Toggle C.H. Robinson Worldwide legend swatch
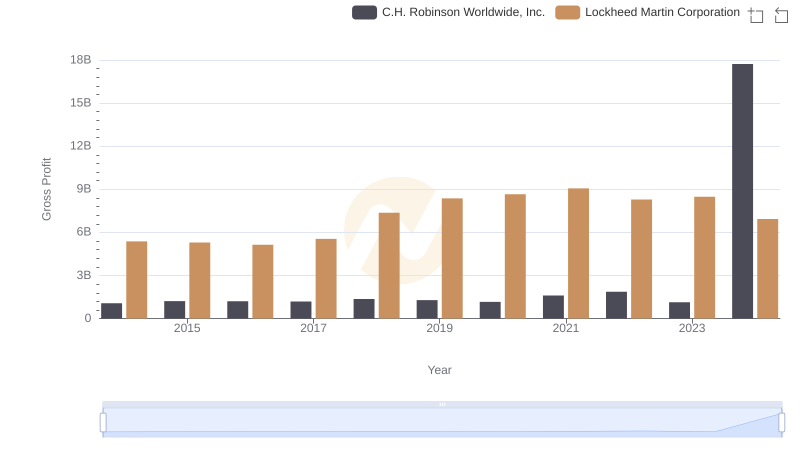Viewport: 800px width, 461px height. click(364, 12)
